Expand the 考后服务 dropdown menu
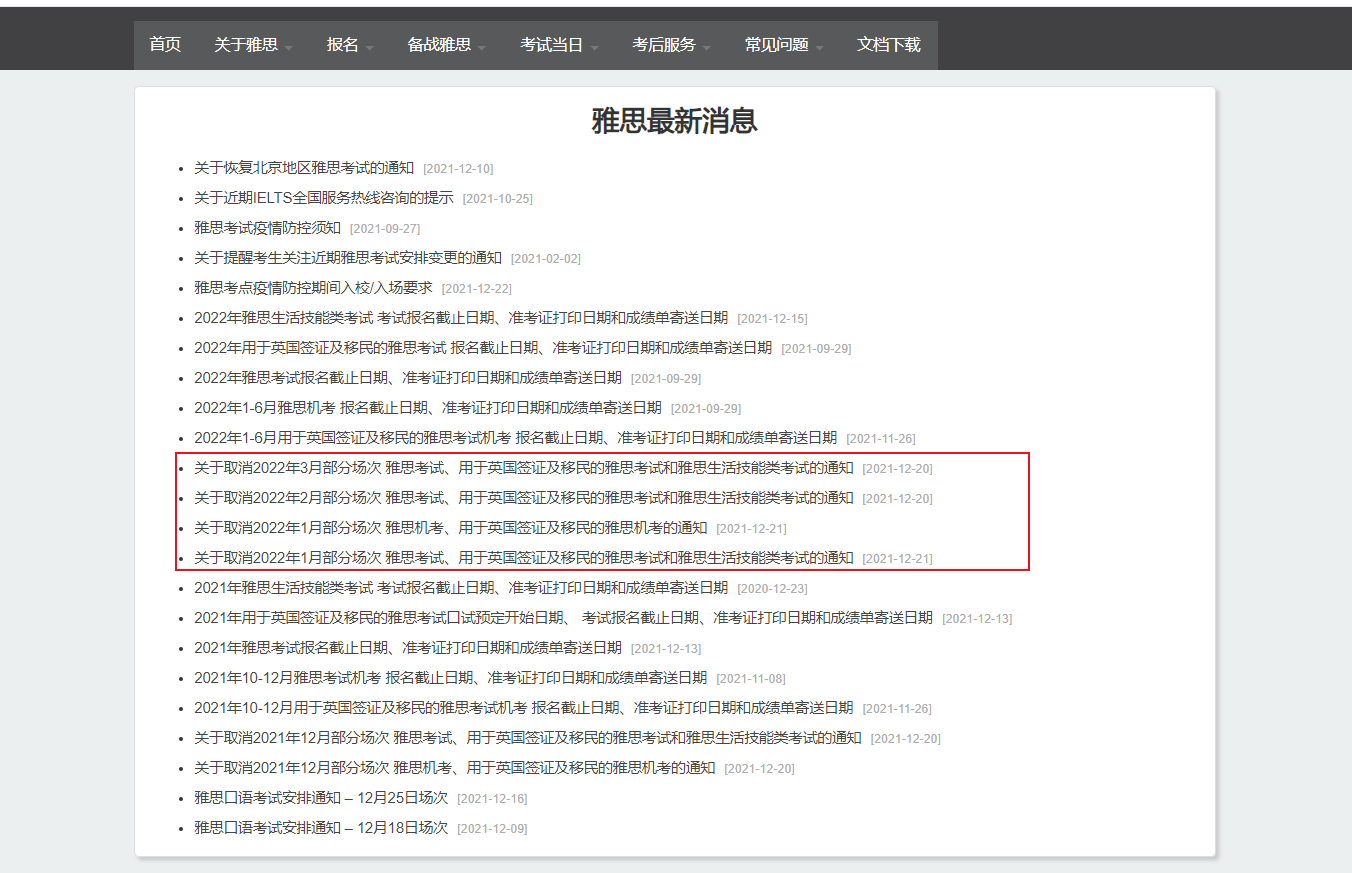This screenshot has height=873, width=1352. point(671,45)
